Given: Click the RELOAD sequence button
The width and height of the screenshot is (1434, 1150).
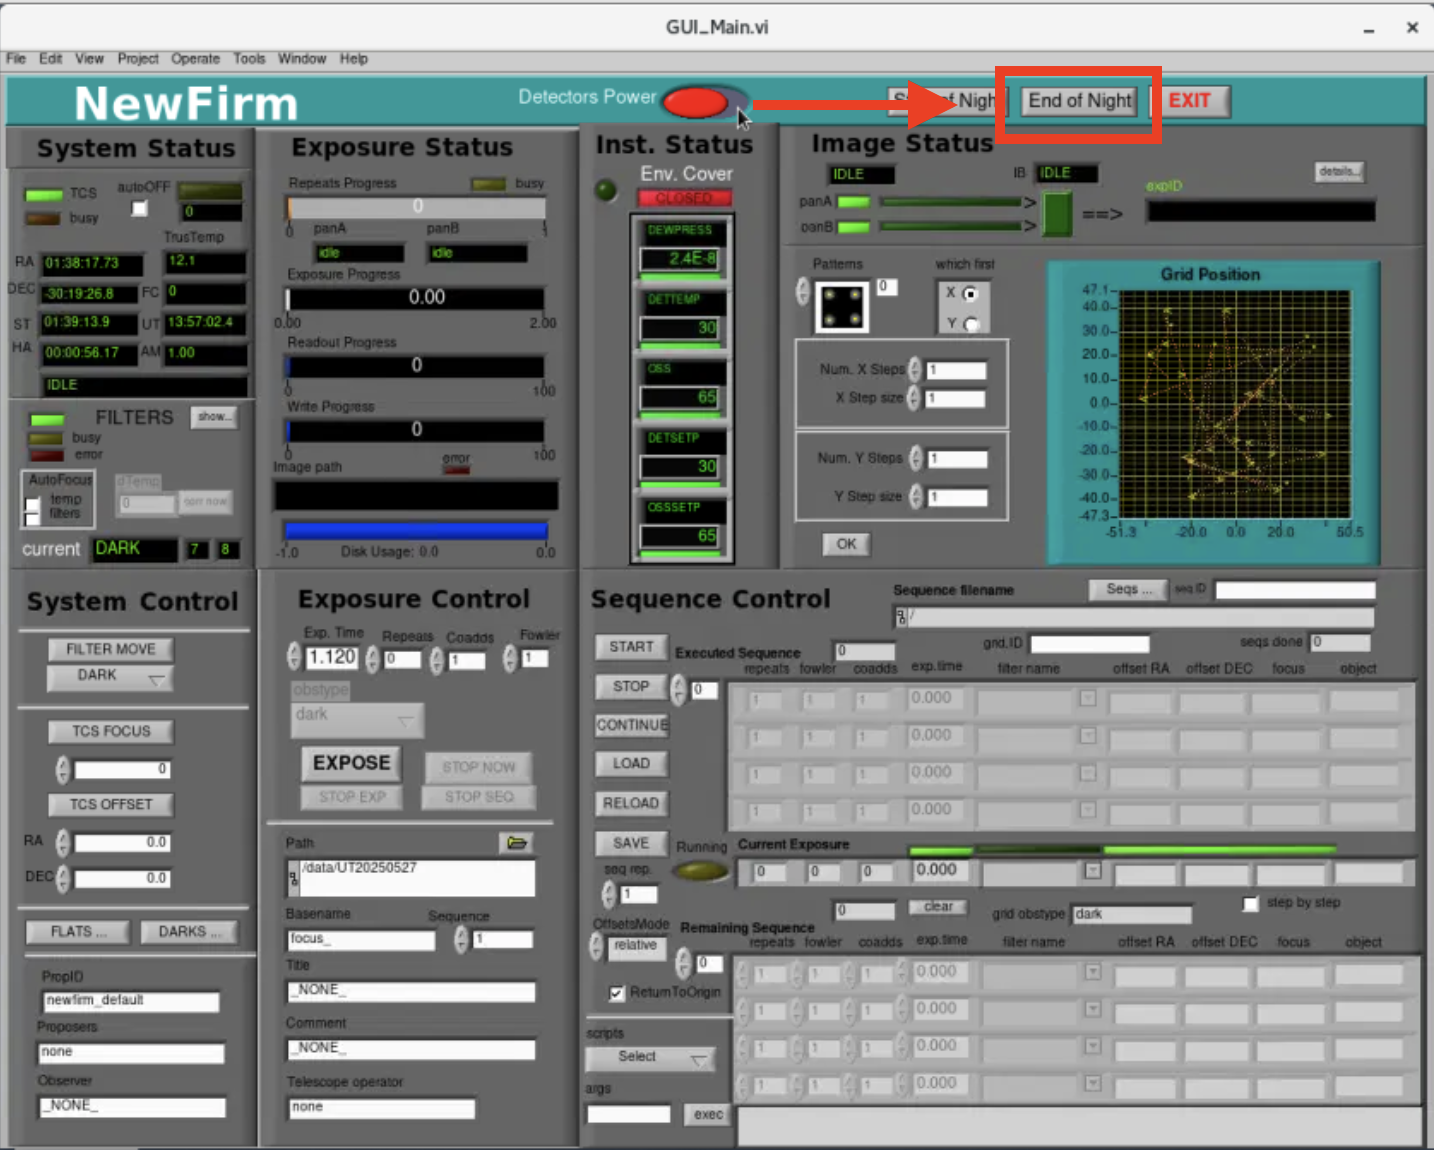Looking at the screenshot, I should [631, 803].
